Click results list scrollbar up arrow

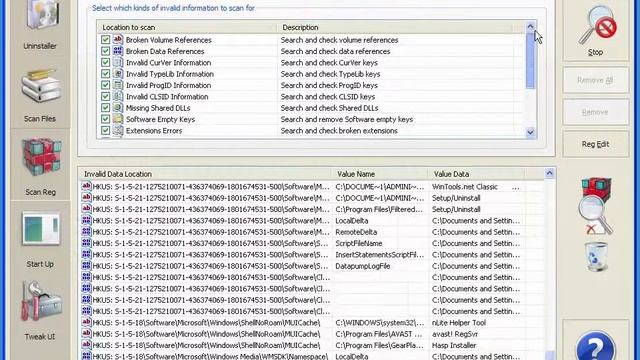coord(549,173)
